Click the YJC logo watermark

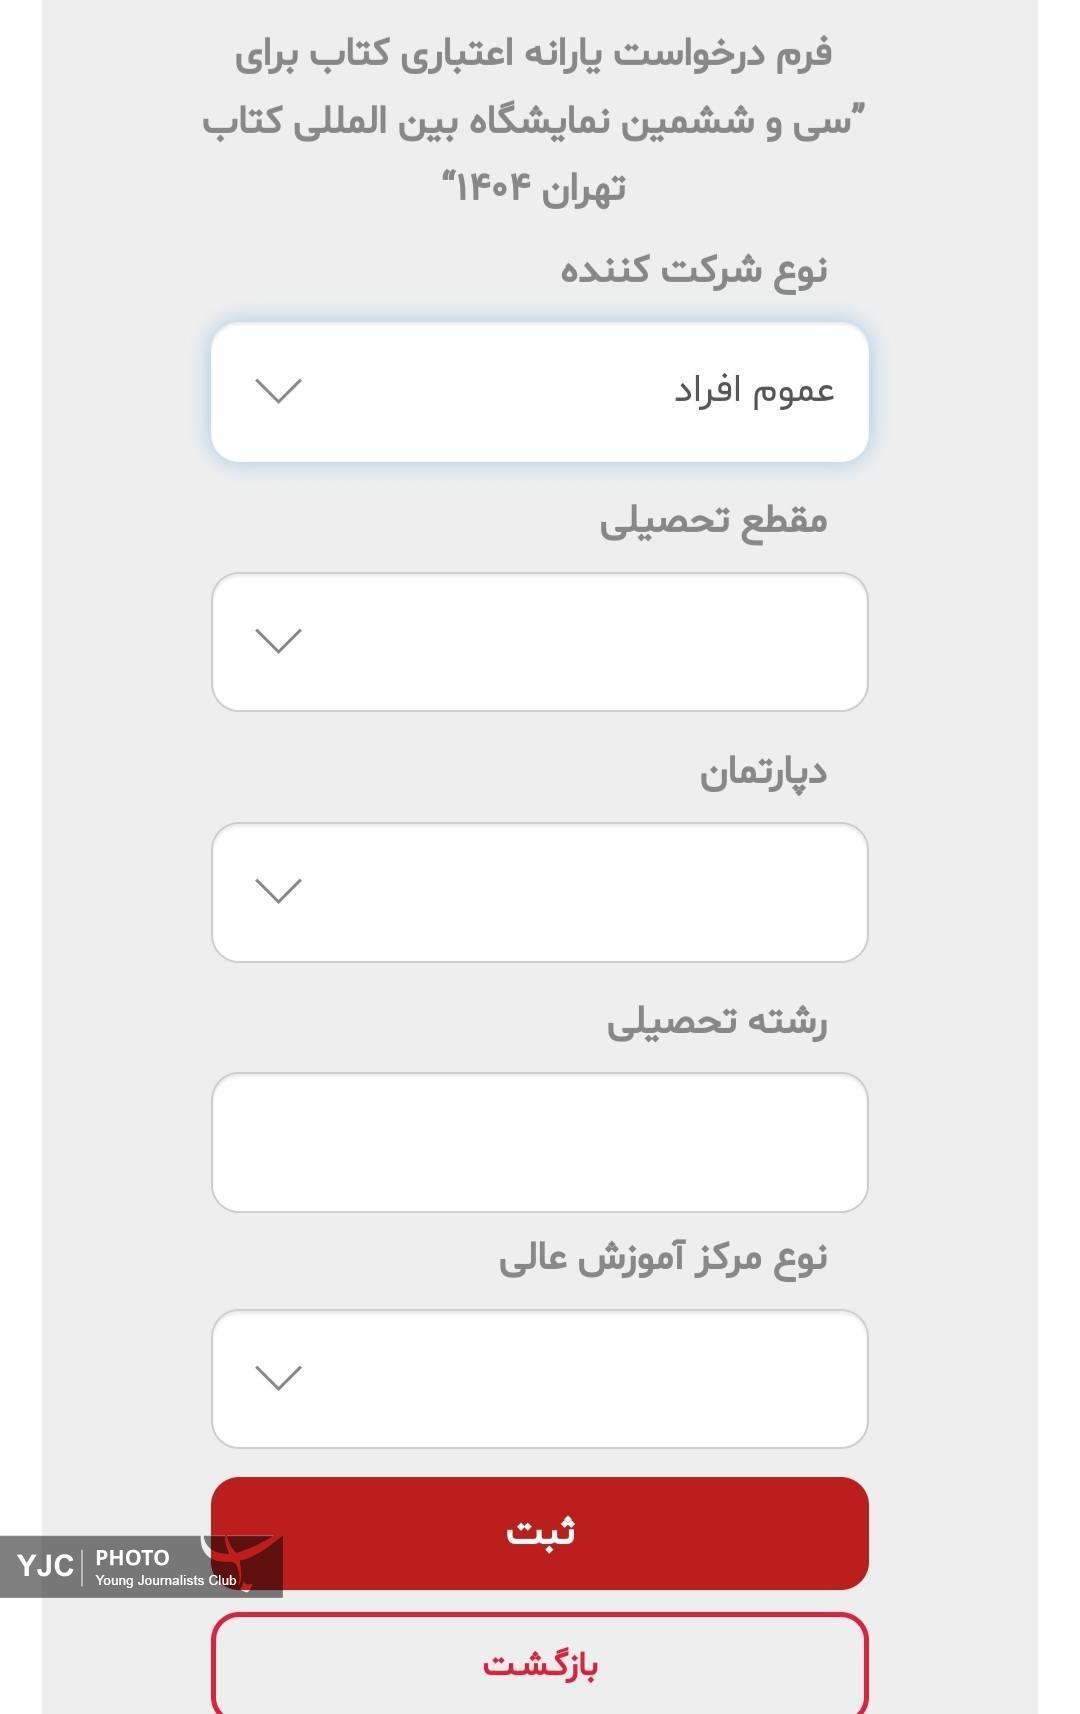pyautogui.click(x=45, y=1565)
